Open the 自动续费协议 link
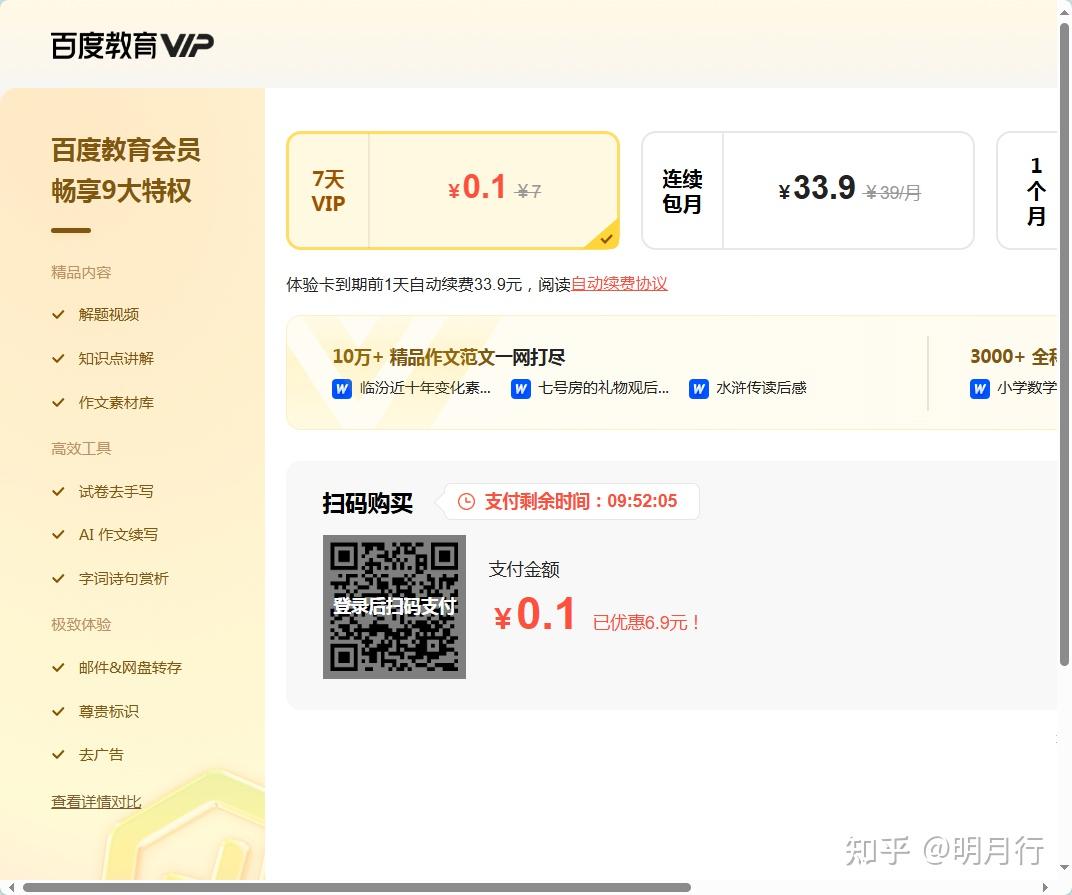This screenshot has height=895, width=1072. point(619,284)
